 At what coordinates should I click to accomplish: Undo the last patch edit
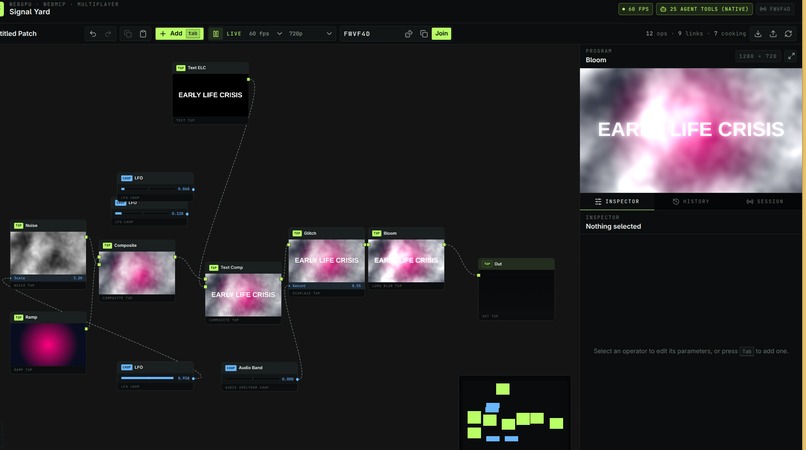93,34
